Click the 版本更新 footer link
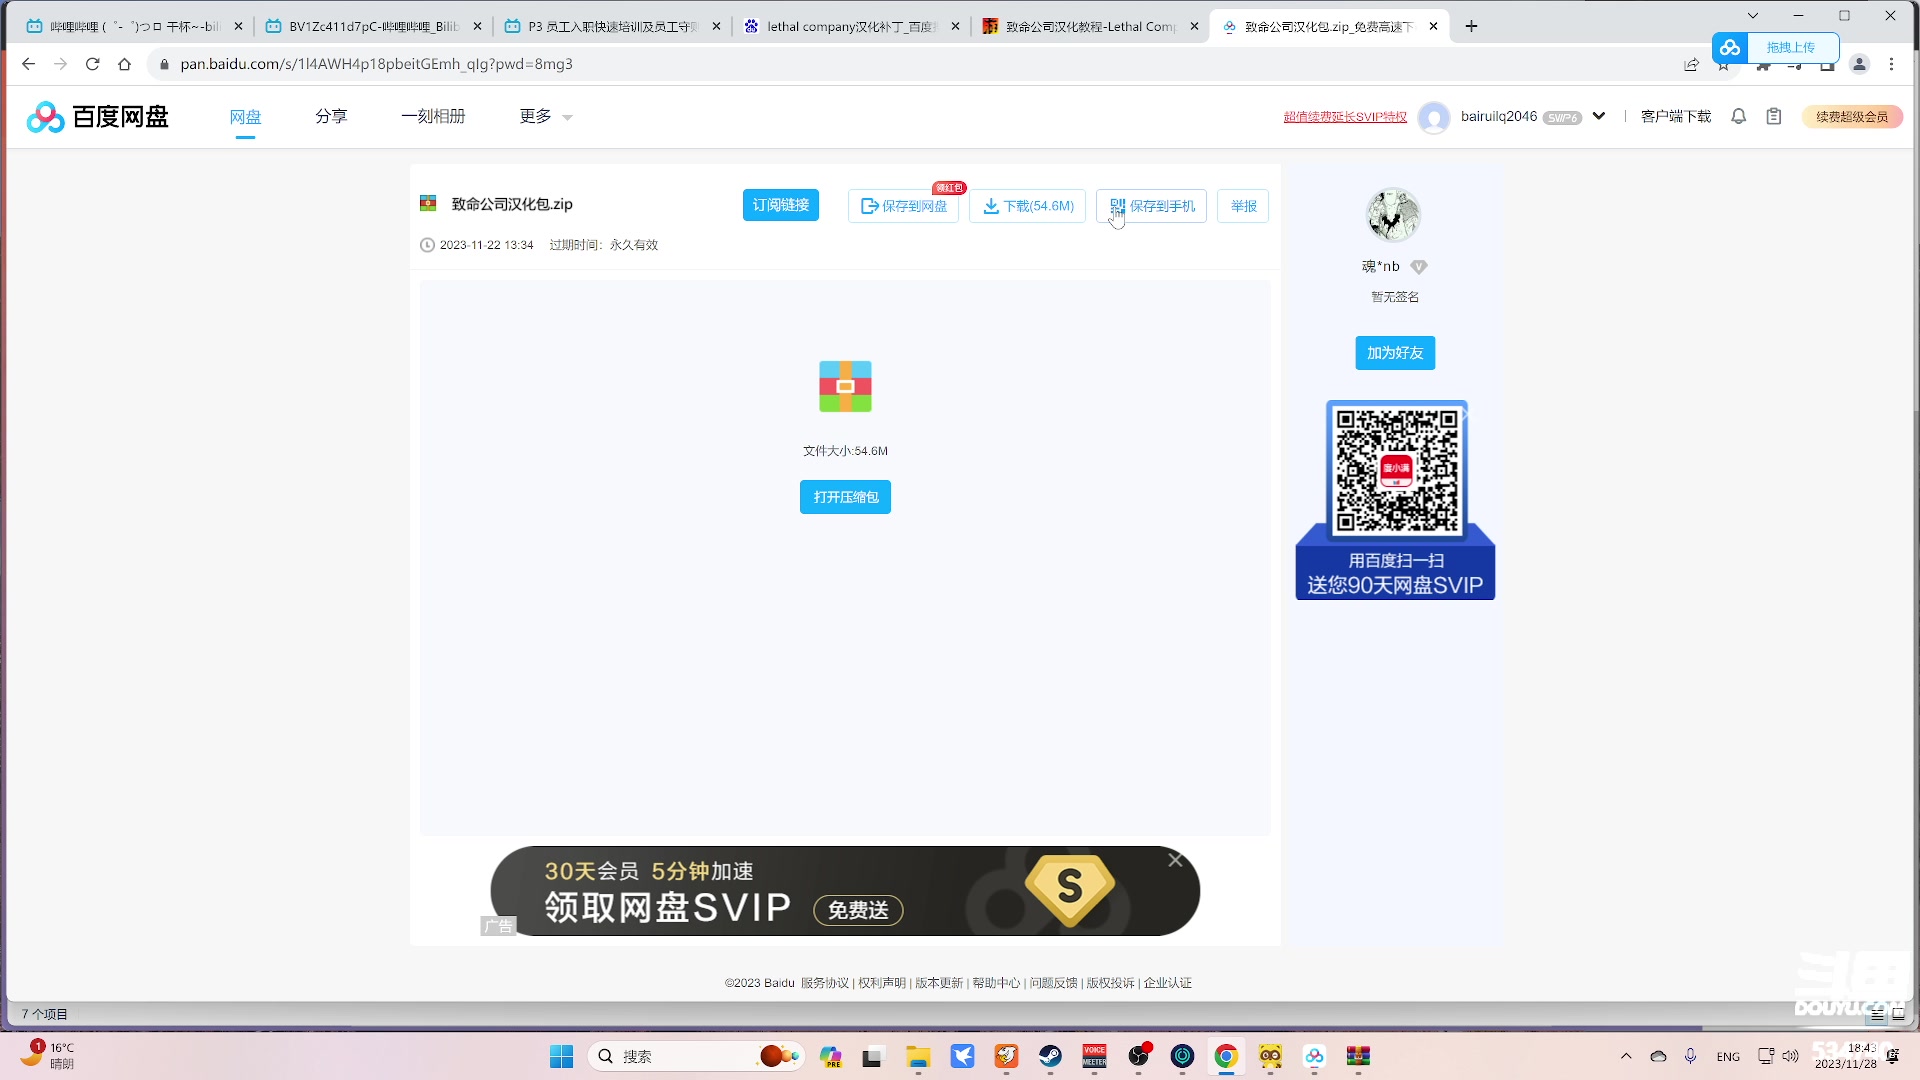Screen dimensions: 1920x1080 pyautogui.click(x=939, y=983)
